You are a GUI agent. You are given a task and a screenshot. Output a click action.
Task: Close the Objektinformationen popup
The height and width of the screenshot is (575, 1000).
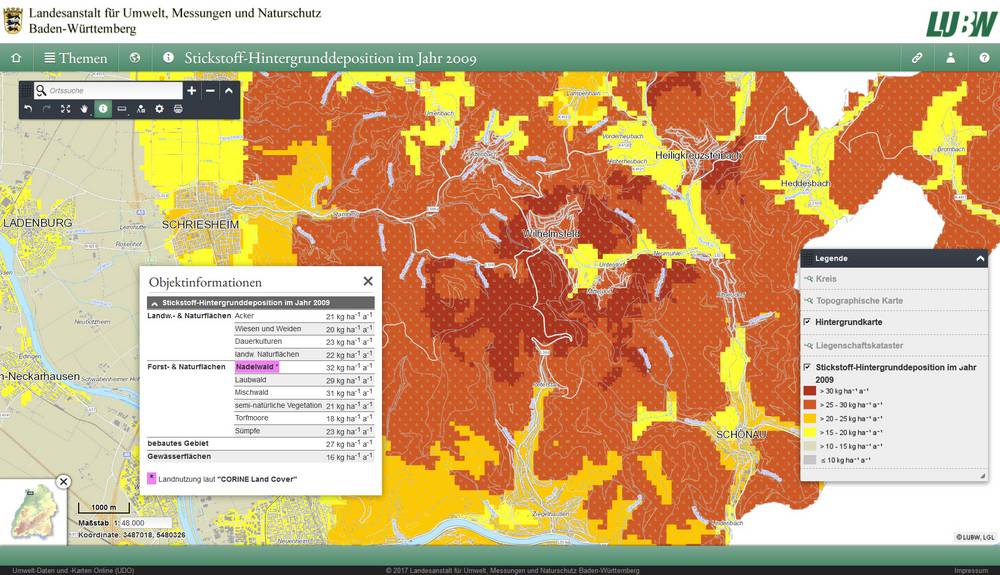(x=368, y=282)
